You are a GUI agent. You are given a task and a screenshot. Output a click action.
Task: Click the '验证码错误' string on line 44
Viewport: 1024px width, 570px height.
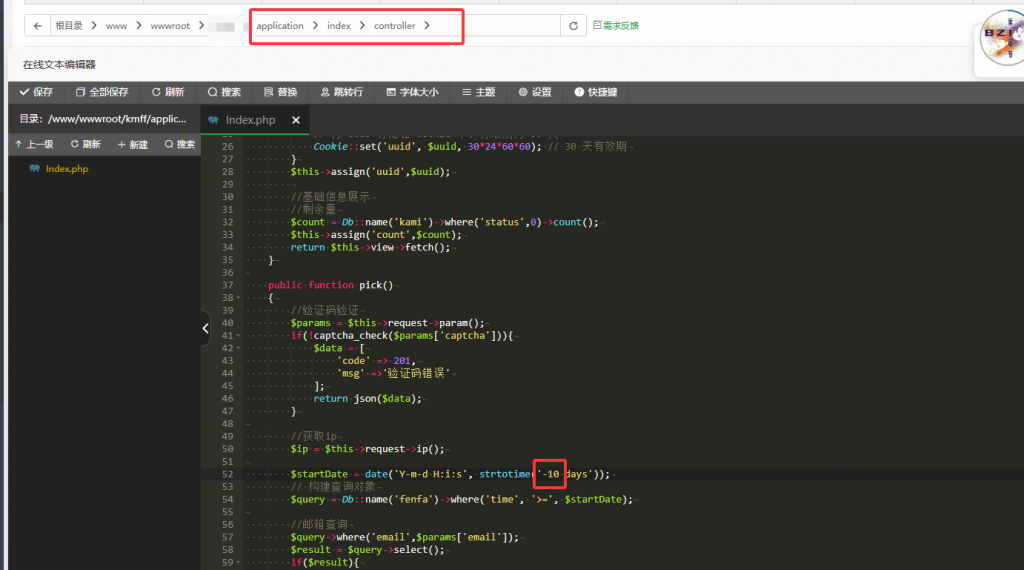point(416,373)
